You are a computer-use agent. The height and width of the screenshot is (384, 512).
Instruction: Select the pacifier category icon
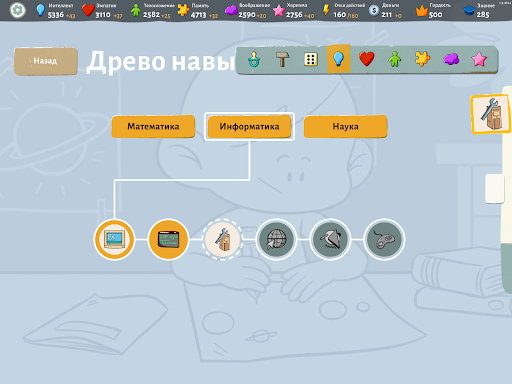(254, 60)
